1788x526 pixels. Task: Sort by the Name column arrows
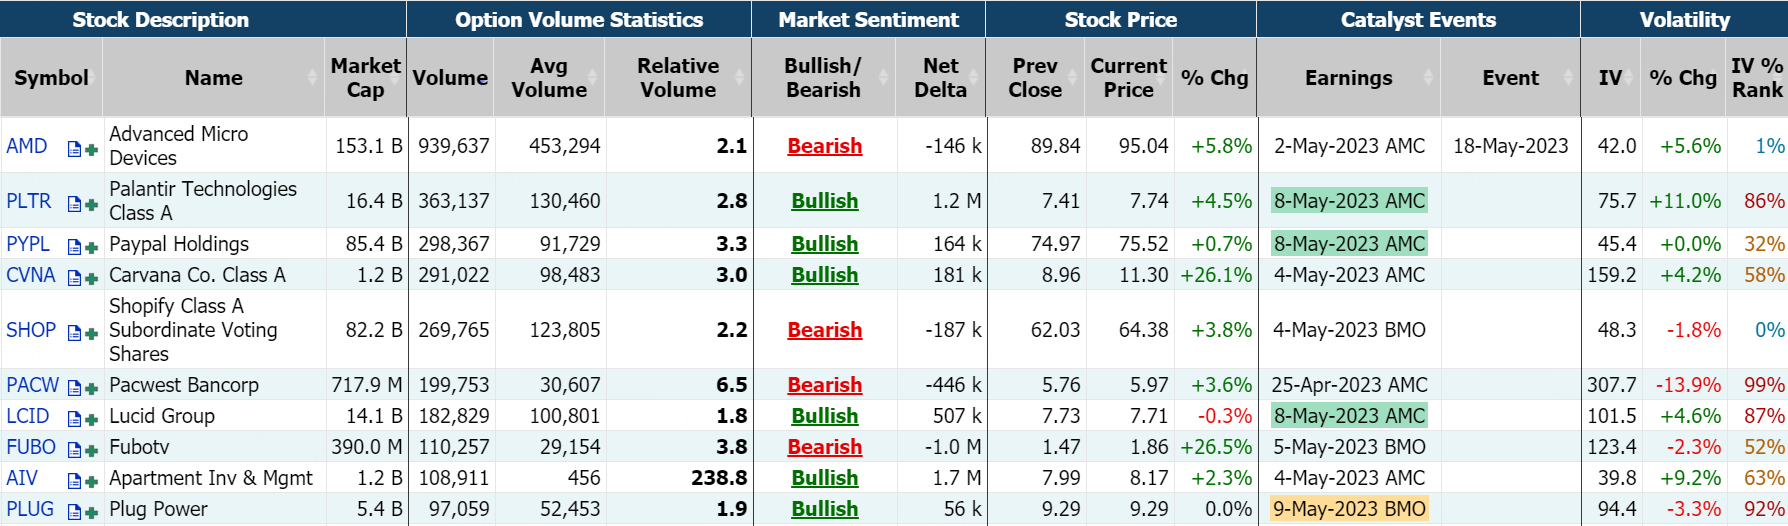point(314,78)
